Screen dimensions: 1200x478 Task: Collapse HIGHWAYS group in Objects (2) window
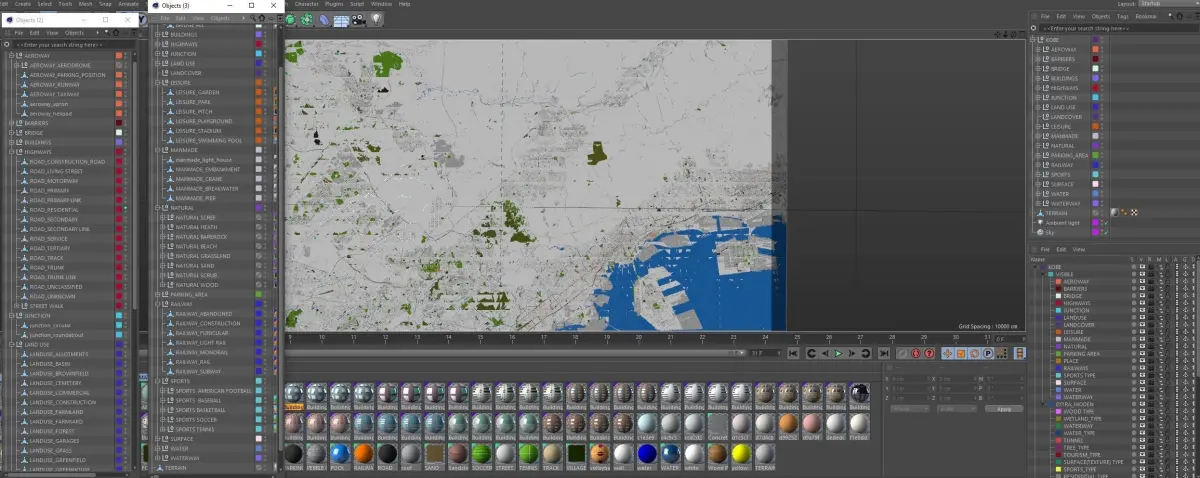(x=11, y=152)
